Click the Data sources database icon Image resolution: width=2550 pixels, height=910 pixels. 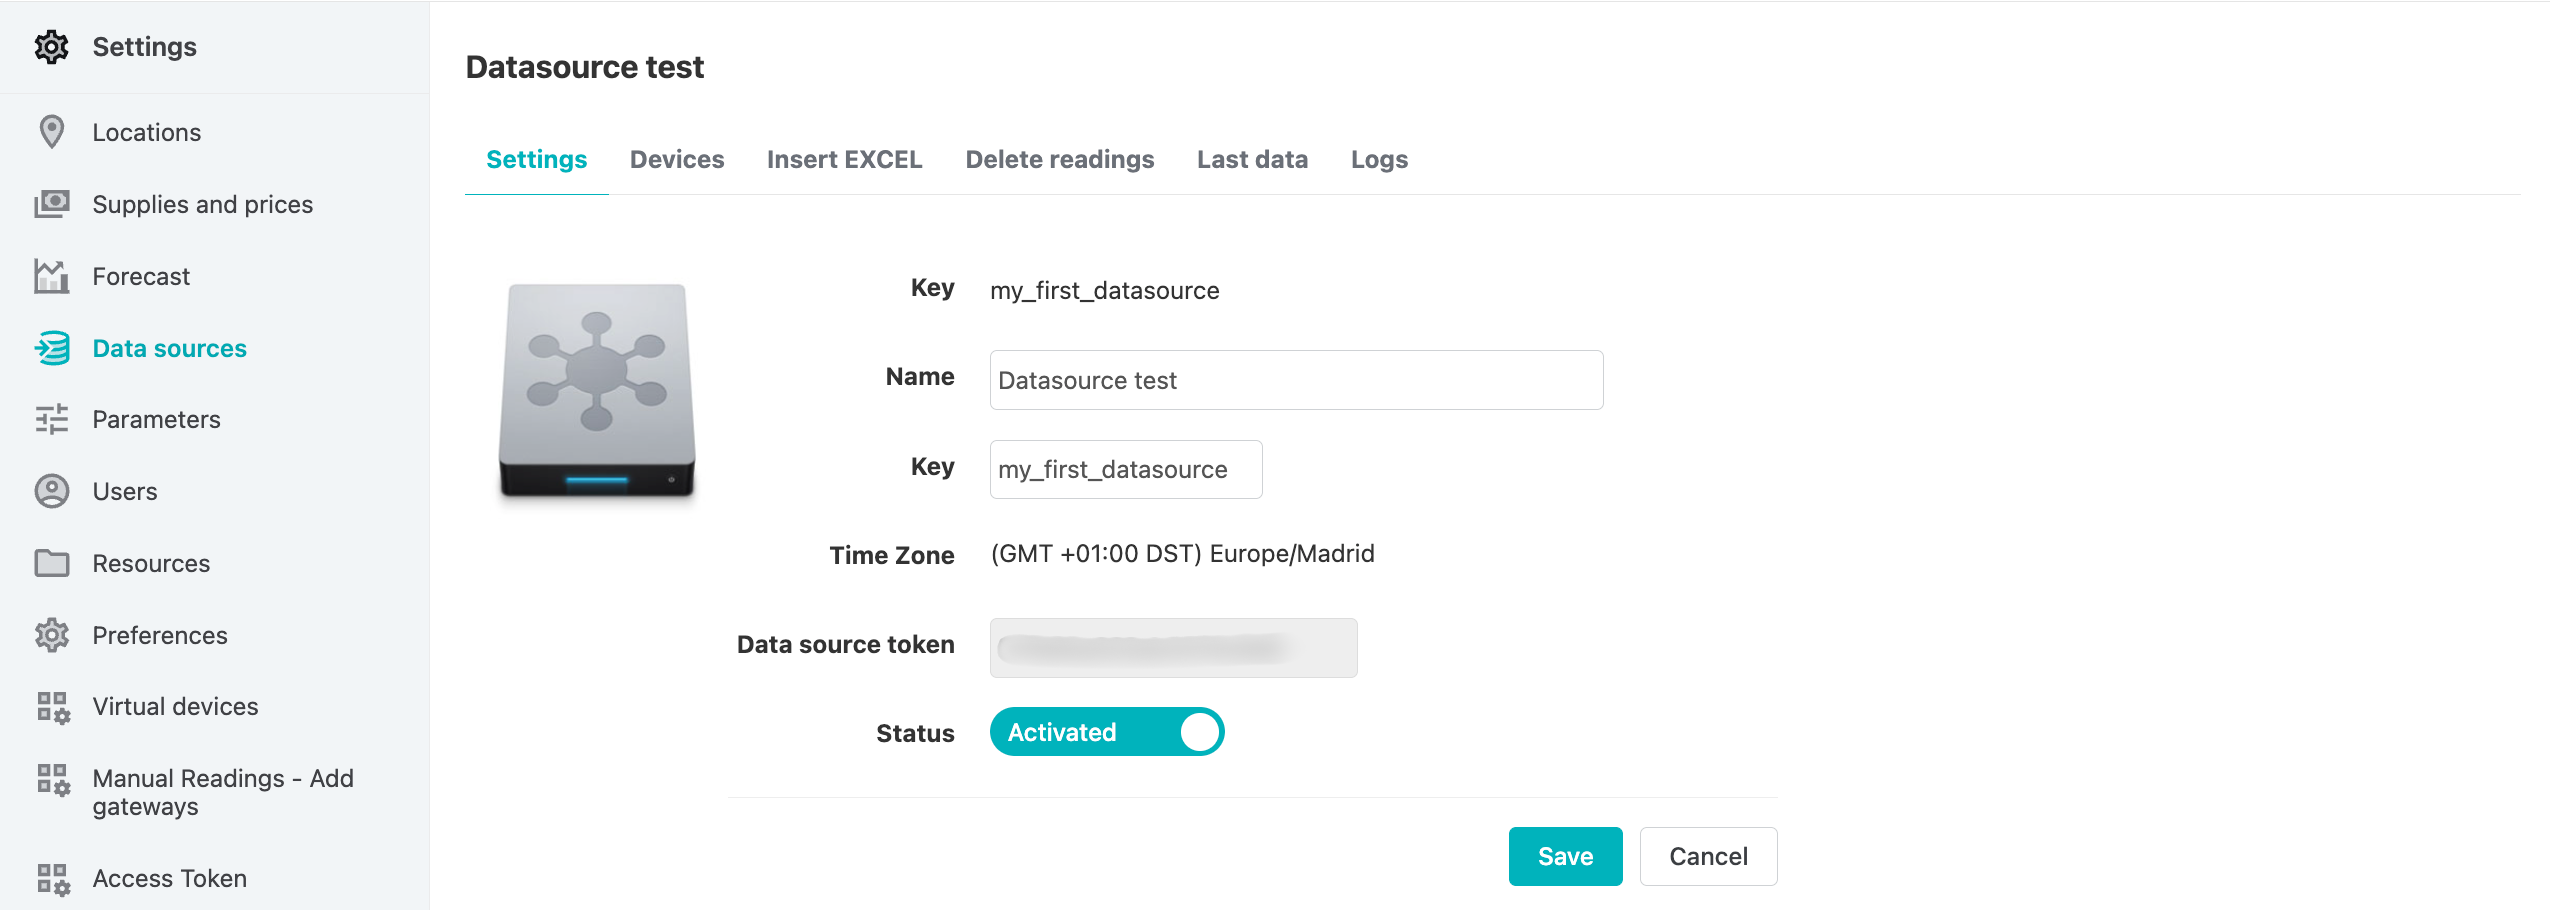[51, 348]
